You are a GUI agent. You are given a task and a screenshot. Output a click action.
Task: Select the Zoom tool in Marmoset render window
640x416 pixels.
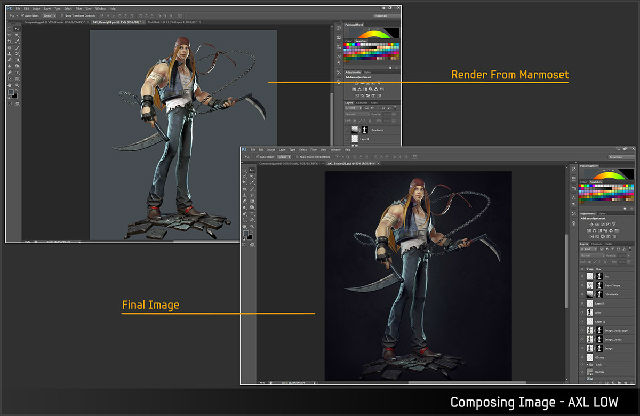click(17, 85)
